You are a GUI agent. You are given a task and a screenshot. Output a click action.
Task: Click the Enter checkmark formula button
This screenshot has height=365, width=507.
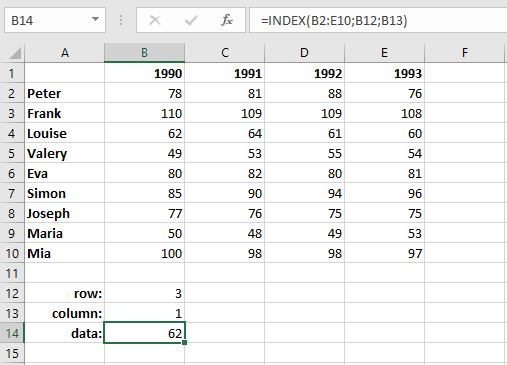tap(191, 21)
